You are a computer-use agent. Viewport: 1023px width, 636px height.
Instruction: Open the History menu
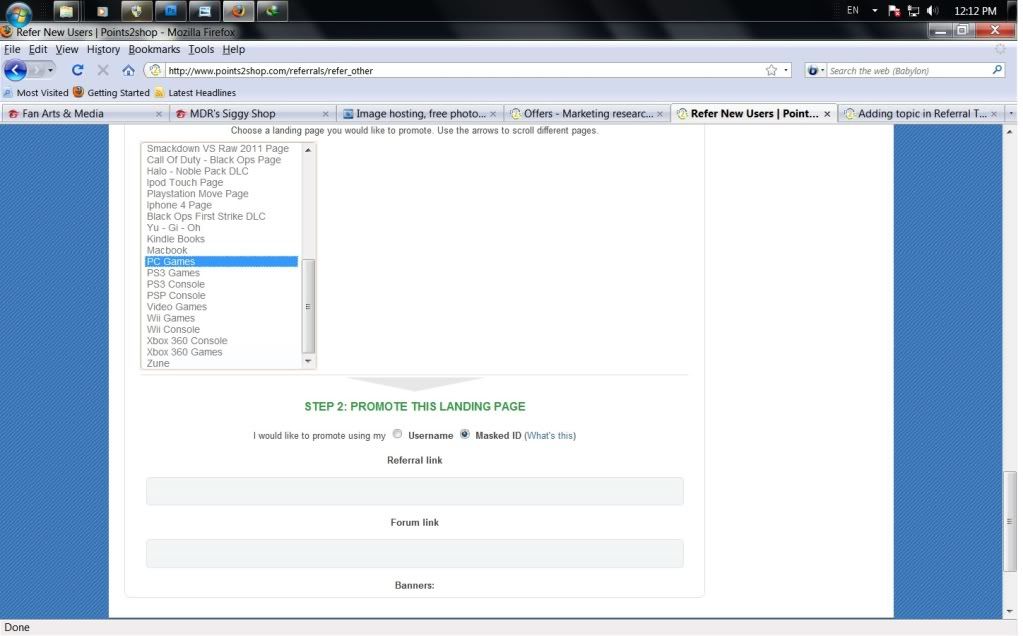[x=103, y=50]
